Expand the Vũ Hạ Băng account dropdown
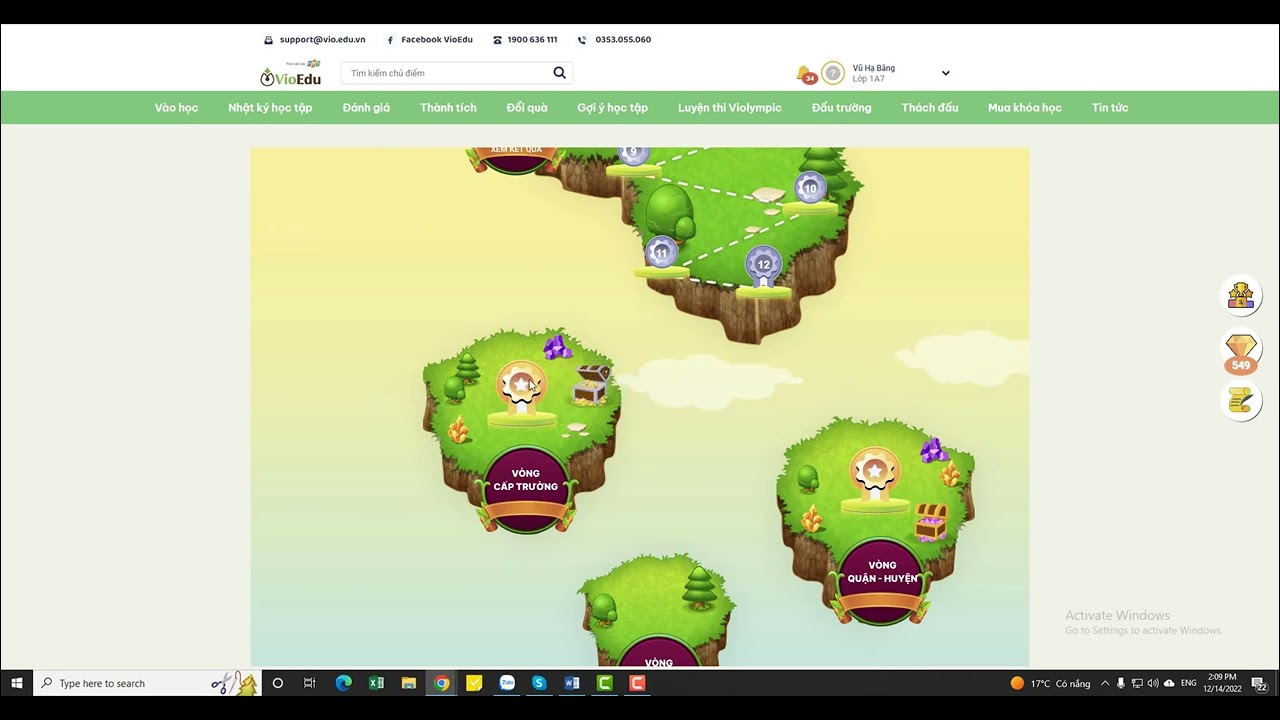This screenshot has width=1280, height=720. coord(945,73)
